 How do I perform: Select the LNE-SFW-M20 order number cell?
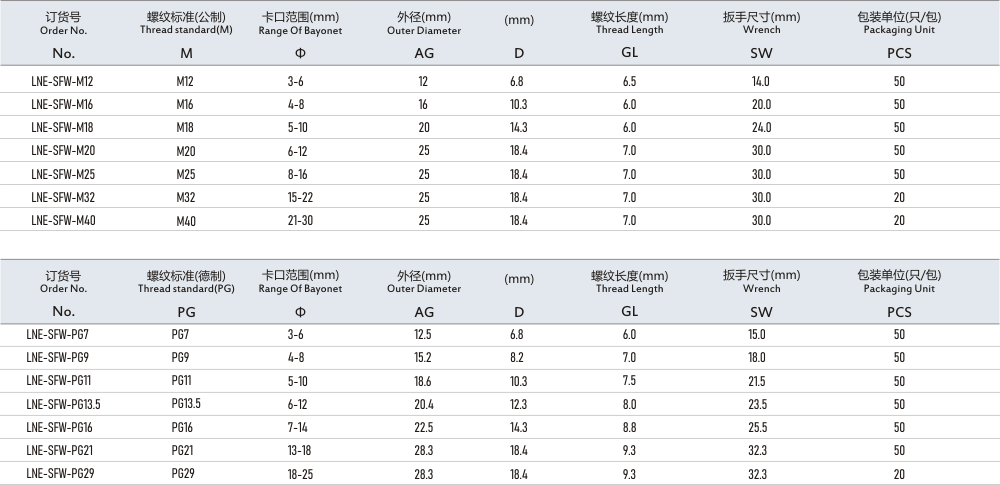62,150
